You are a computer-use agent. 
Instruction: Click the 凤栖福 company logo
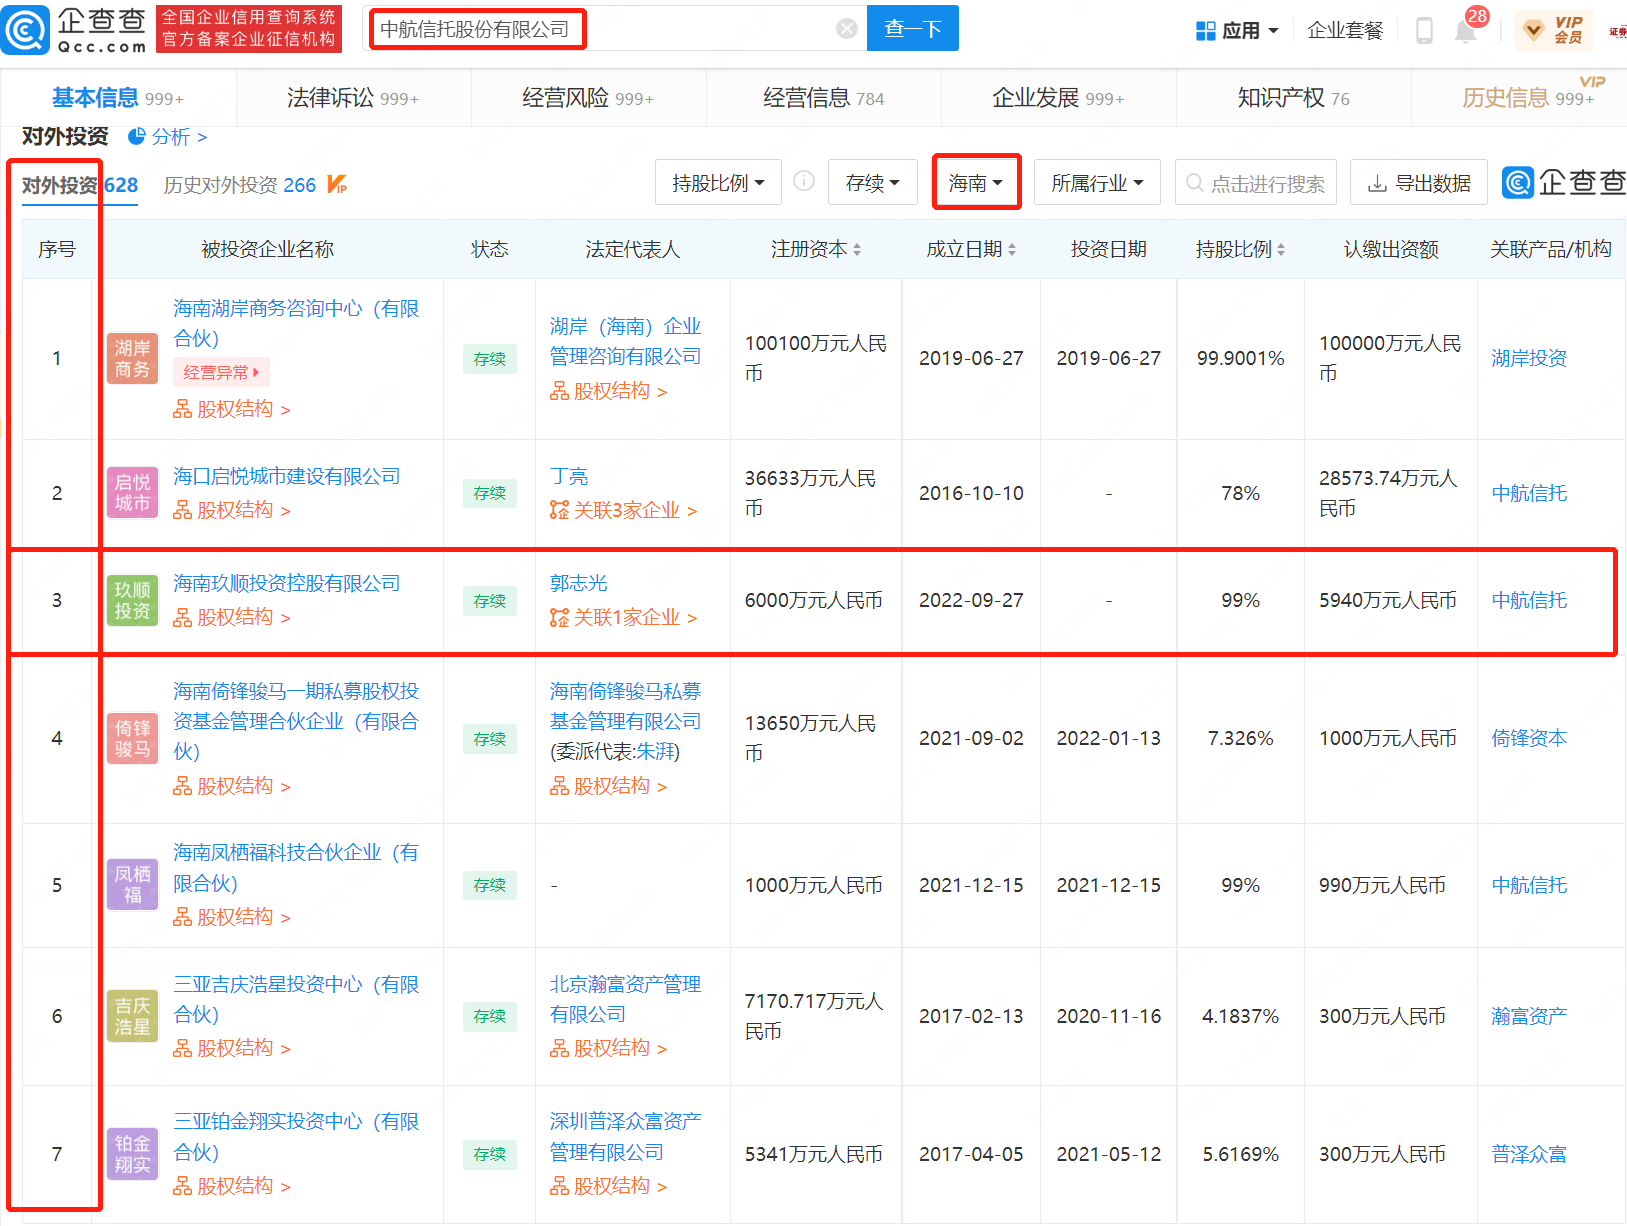pos(132,885)
